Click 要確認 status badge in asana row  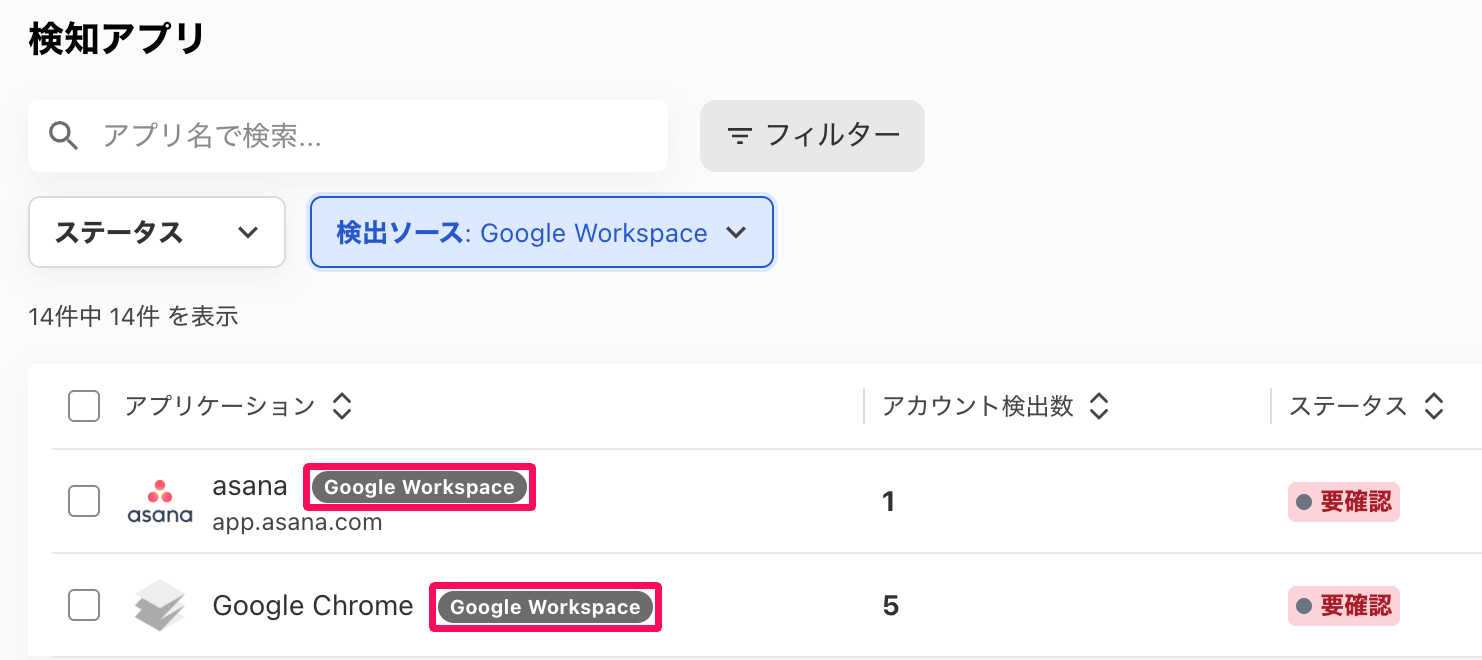point(1343,502)
